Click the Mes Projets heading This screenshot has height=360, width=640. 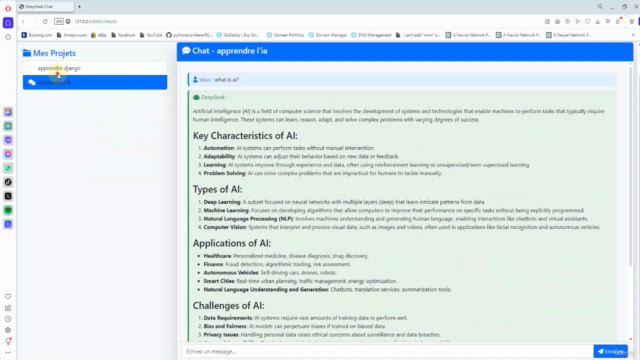pos(49,53)
